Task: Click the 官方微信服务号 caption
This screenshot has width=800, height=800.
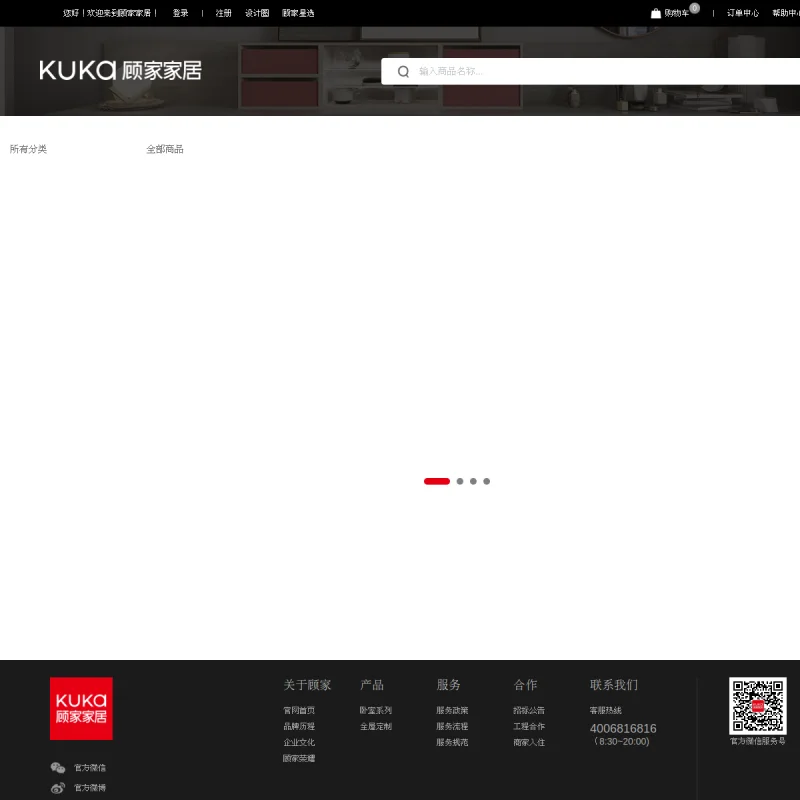Action: [x=758, y=741]
